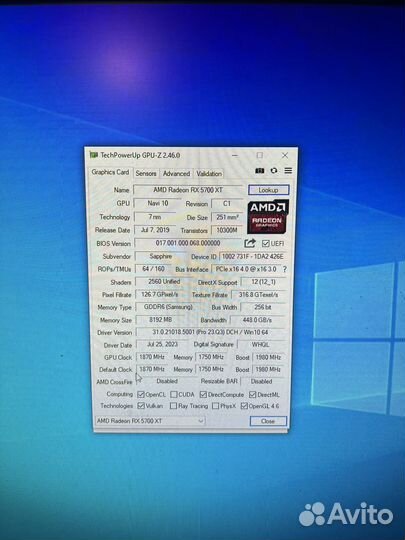The image size is (405, 540).
Task: Click the Device ID value field
Action: click(x=253, y=257)
